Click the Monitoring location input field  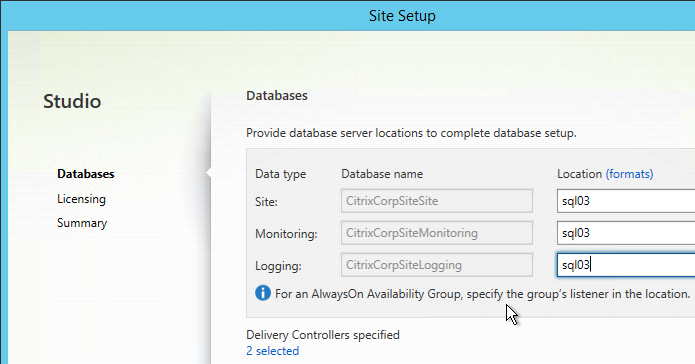click(x=626, y=233)
